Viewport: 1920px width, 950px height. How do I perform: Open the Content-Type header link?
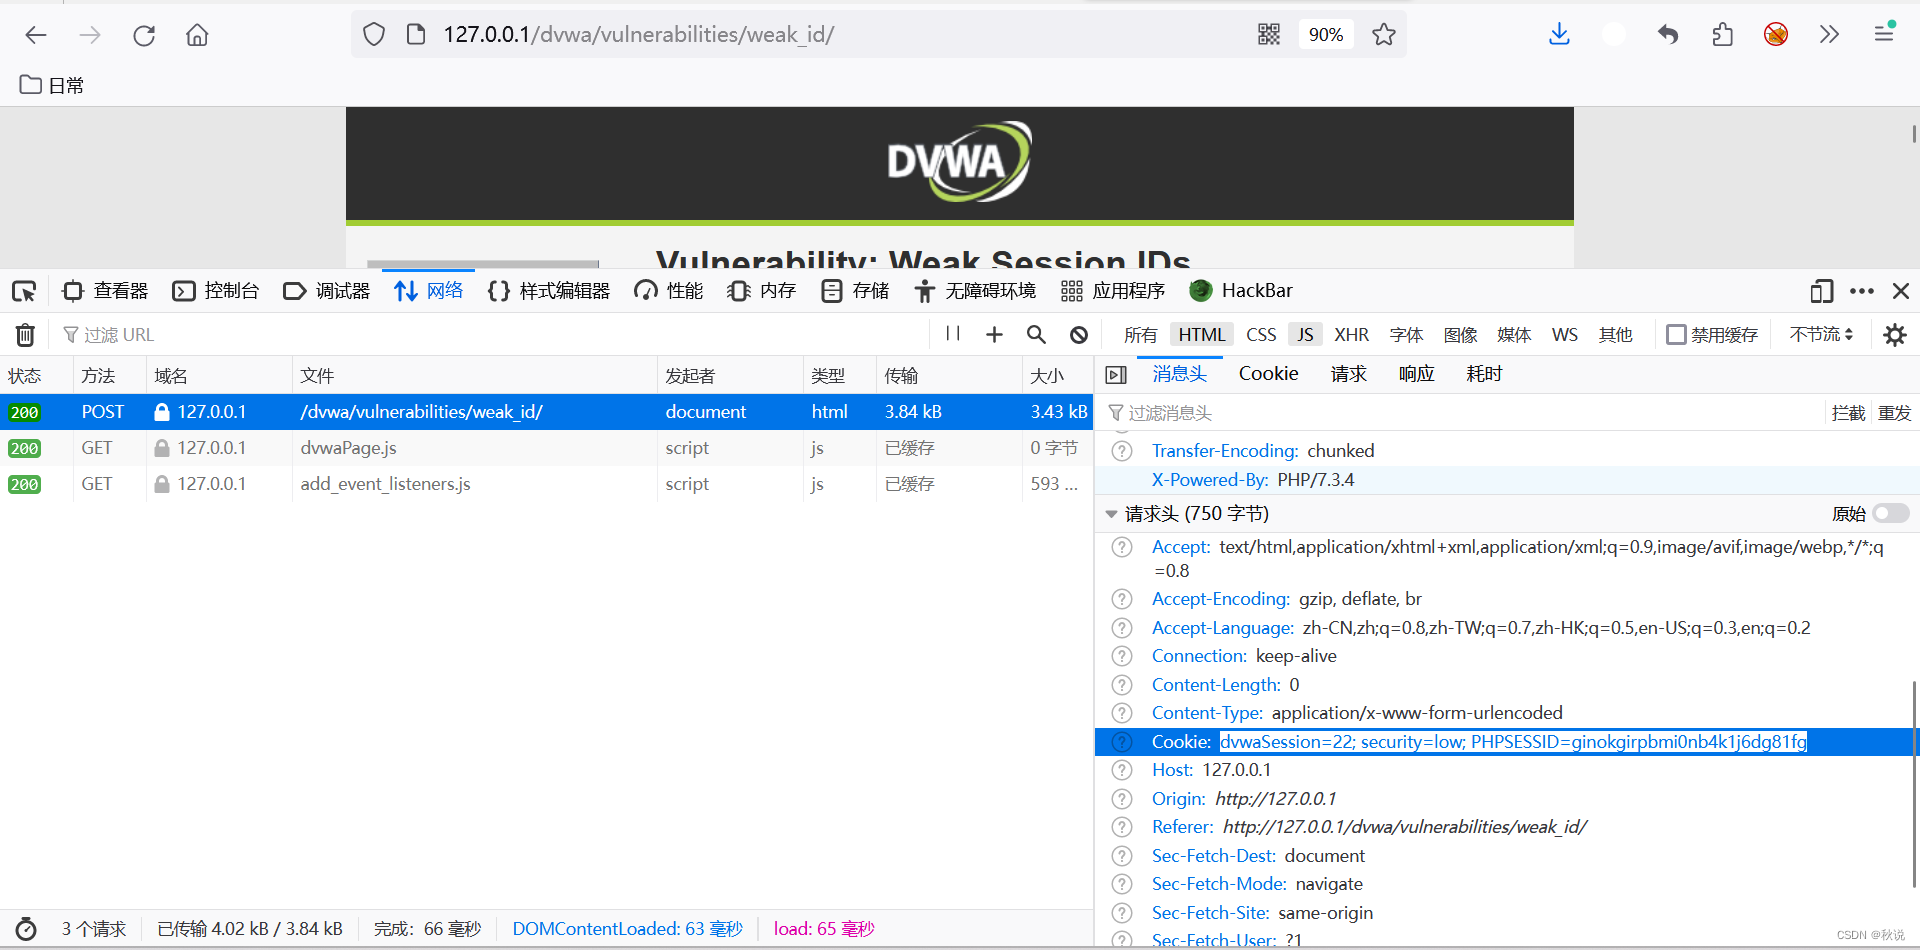point(1207,713)
